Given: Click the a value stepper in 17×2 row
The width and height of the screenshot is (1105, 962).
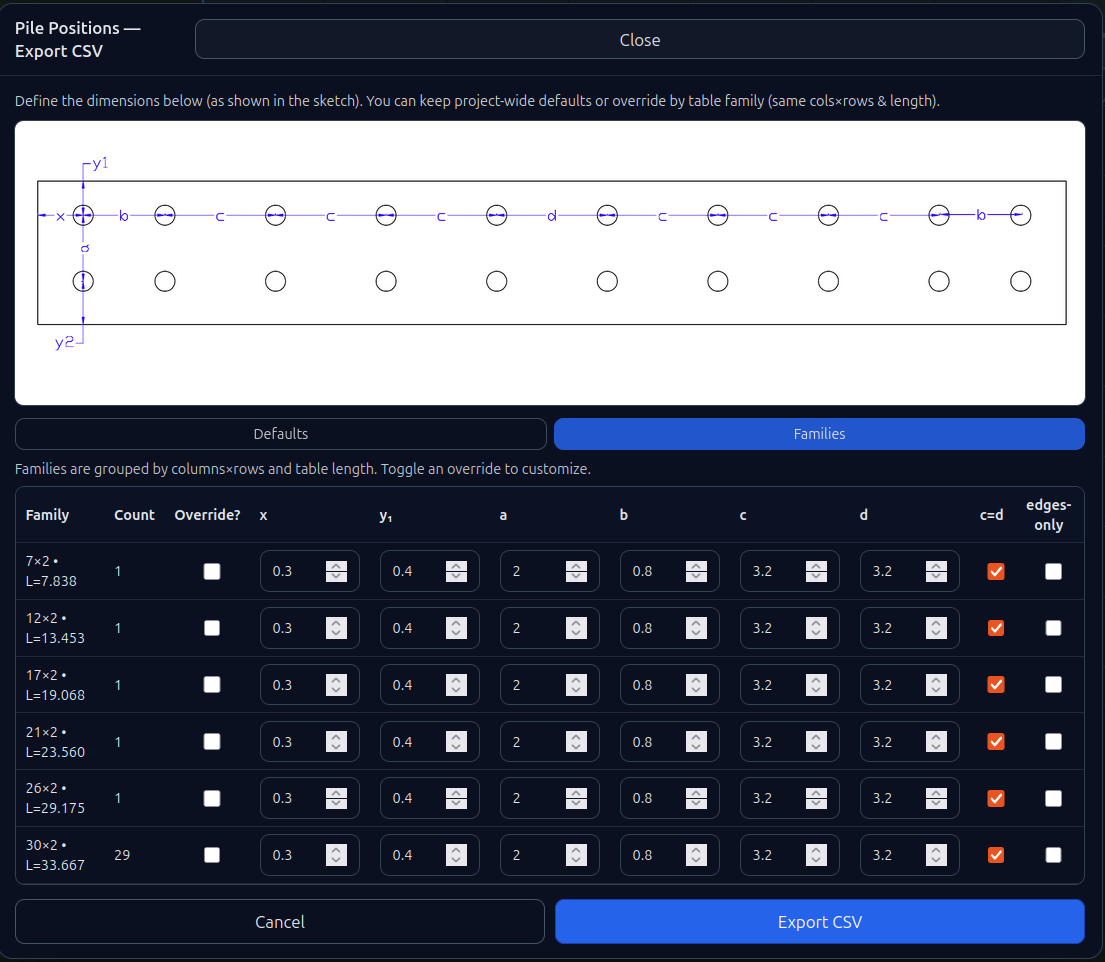Looking at the screenshot, I should (577, 685).
